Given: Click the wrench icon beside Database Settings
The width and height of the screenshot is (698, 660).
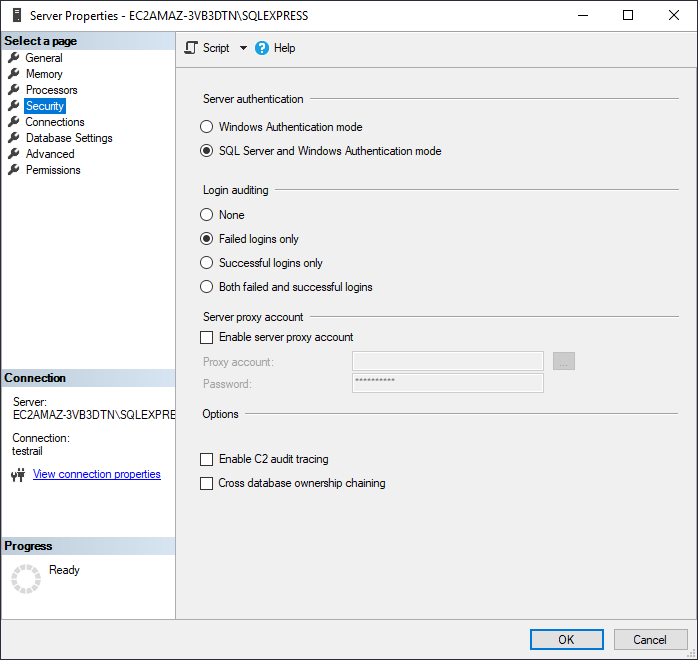Looking at the screenshot, I should coord(14,138).
